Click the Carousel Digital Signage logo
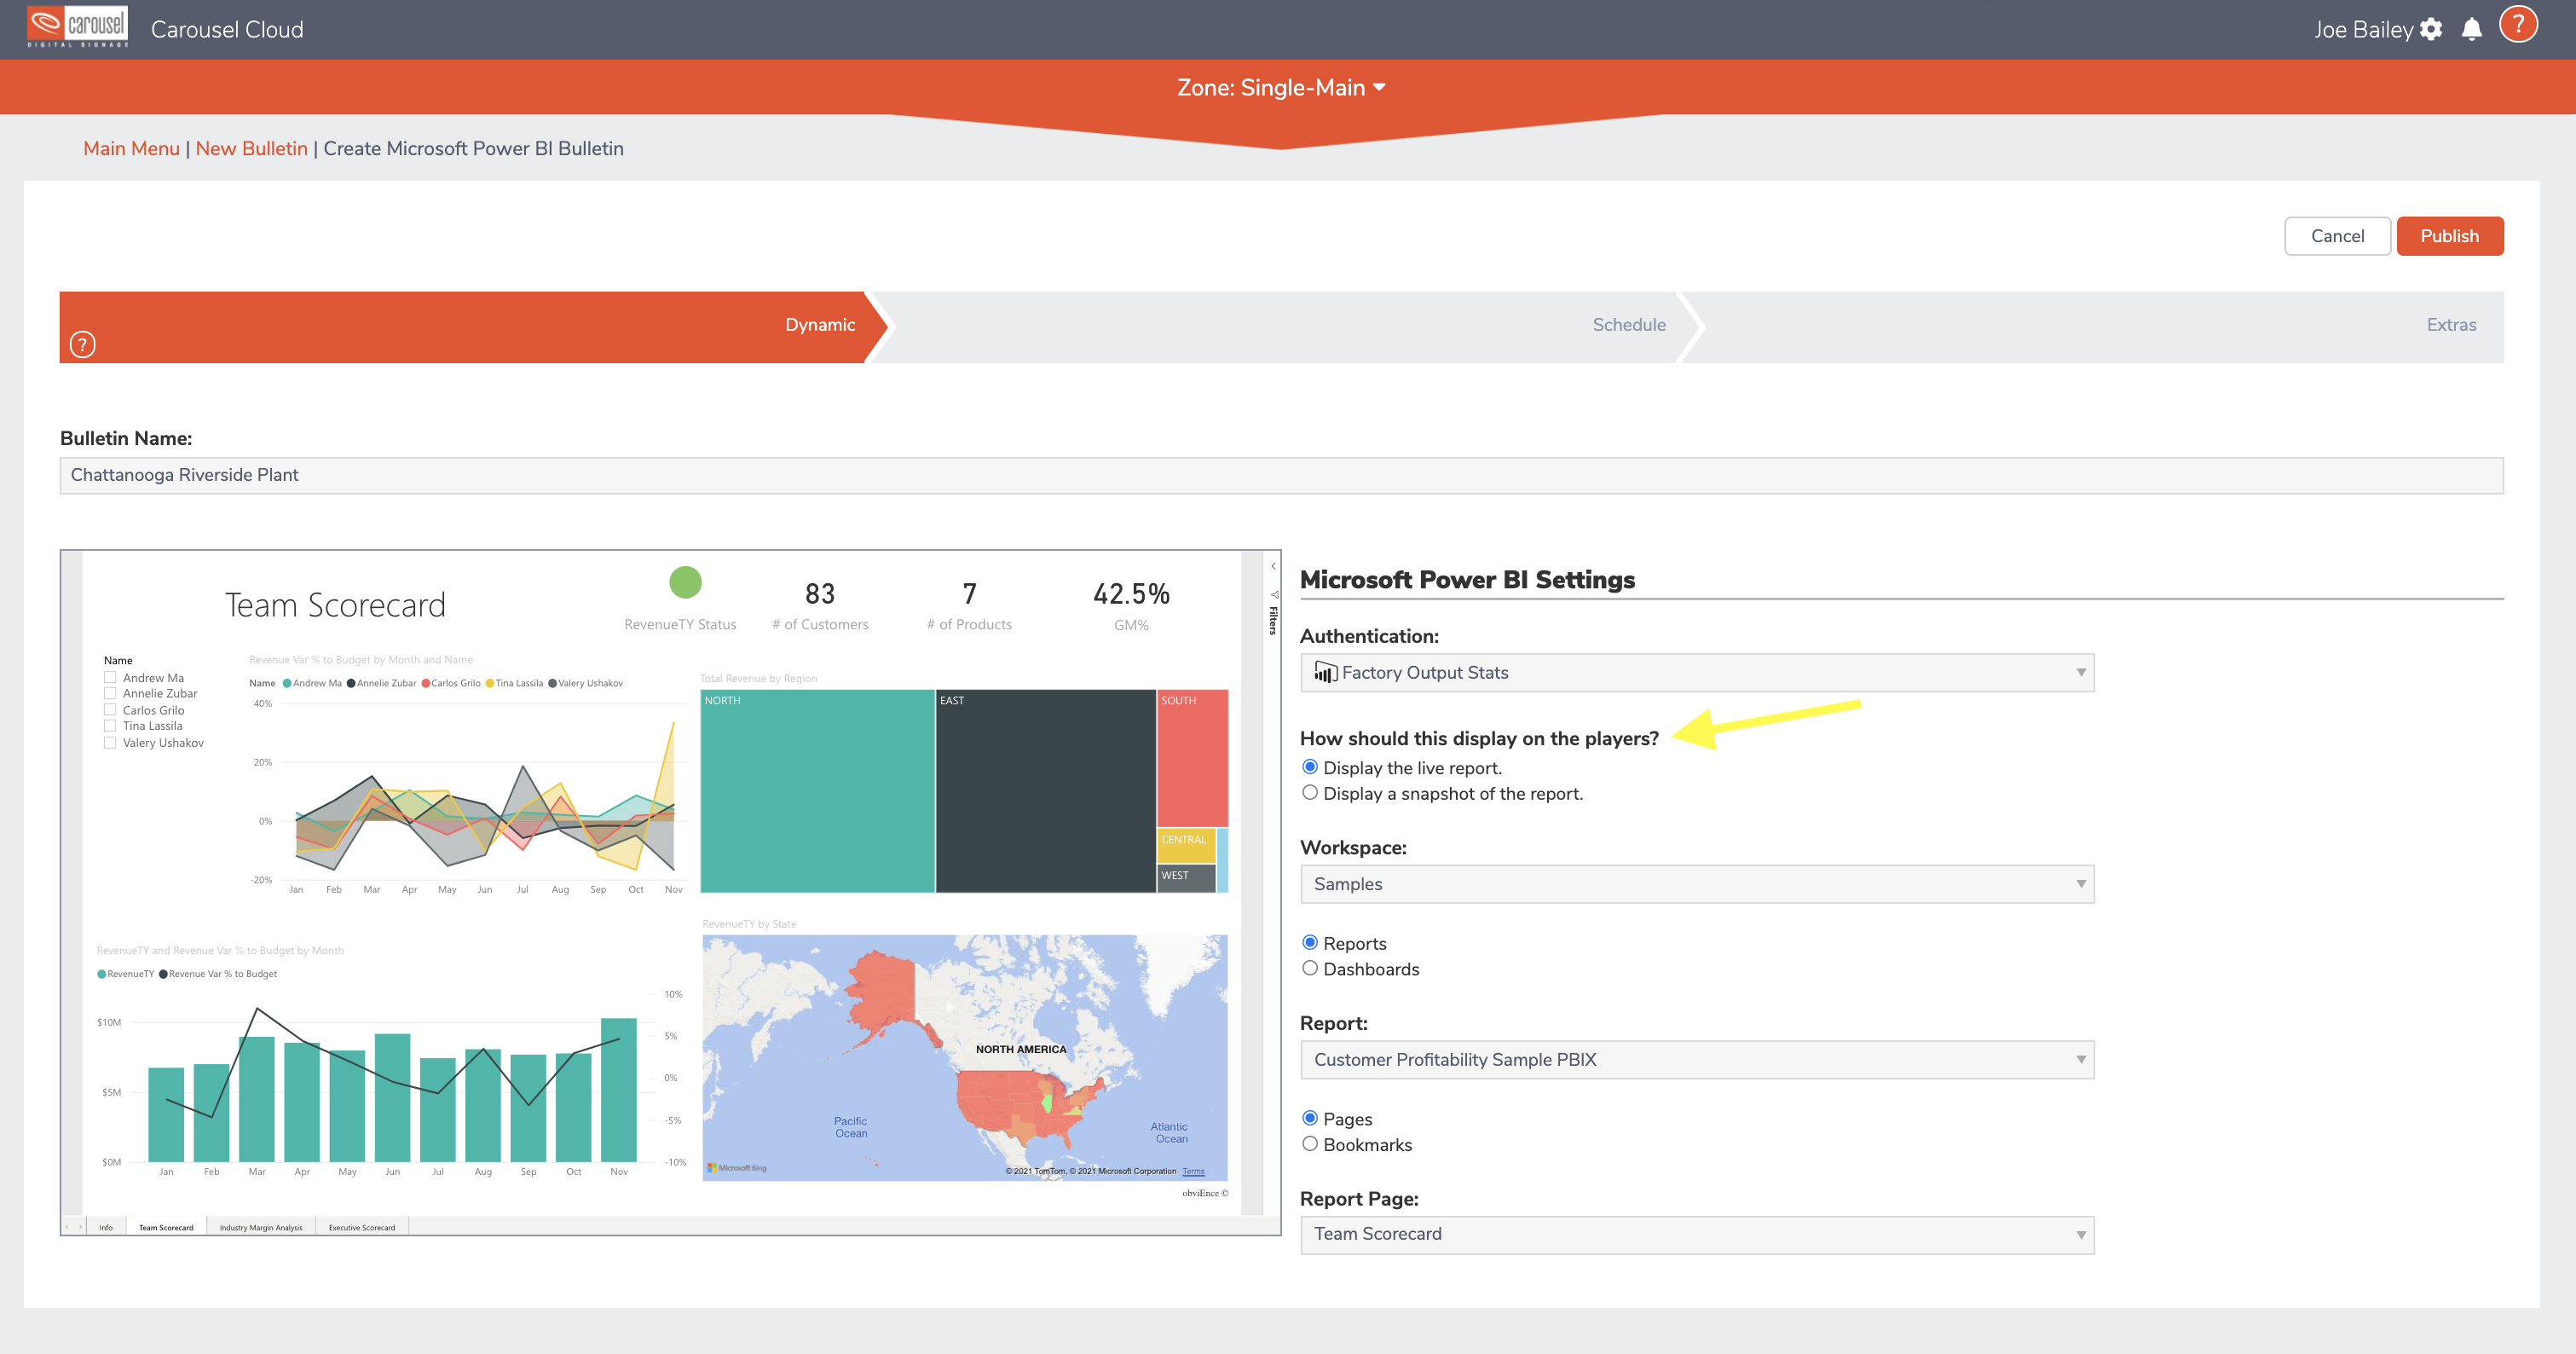 (x=78, y=27)
